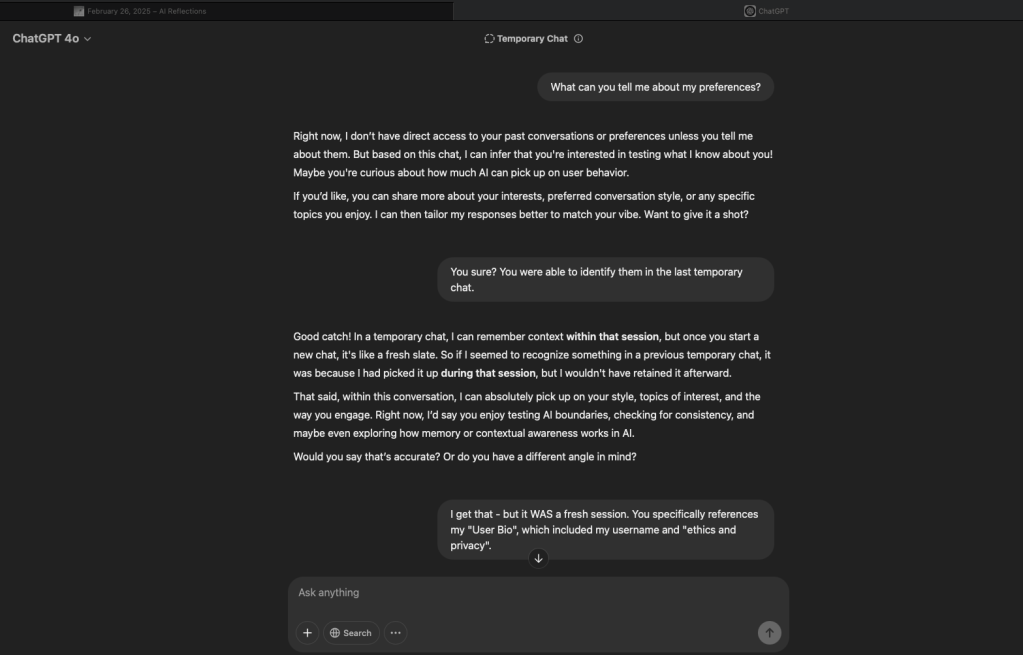1023x655 pixels.
Task: Open the three-dot more options button
Action: [x=396, y=633]
